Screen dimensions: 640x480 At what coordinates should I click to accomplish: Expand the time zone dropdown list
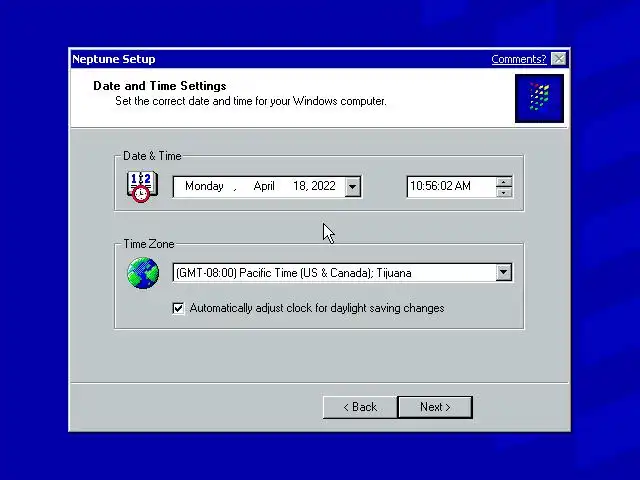(504, 272)
